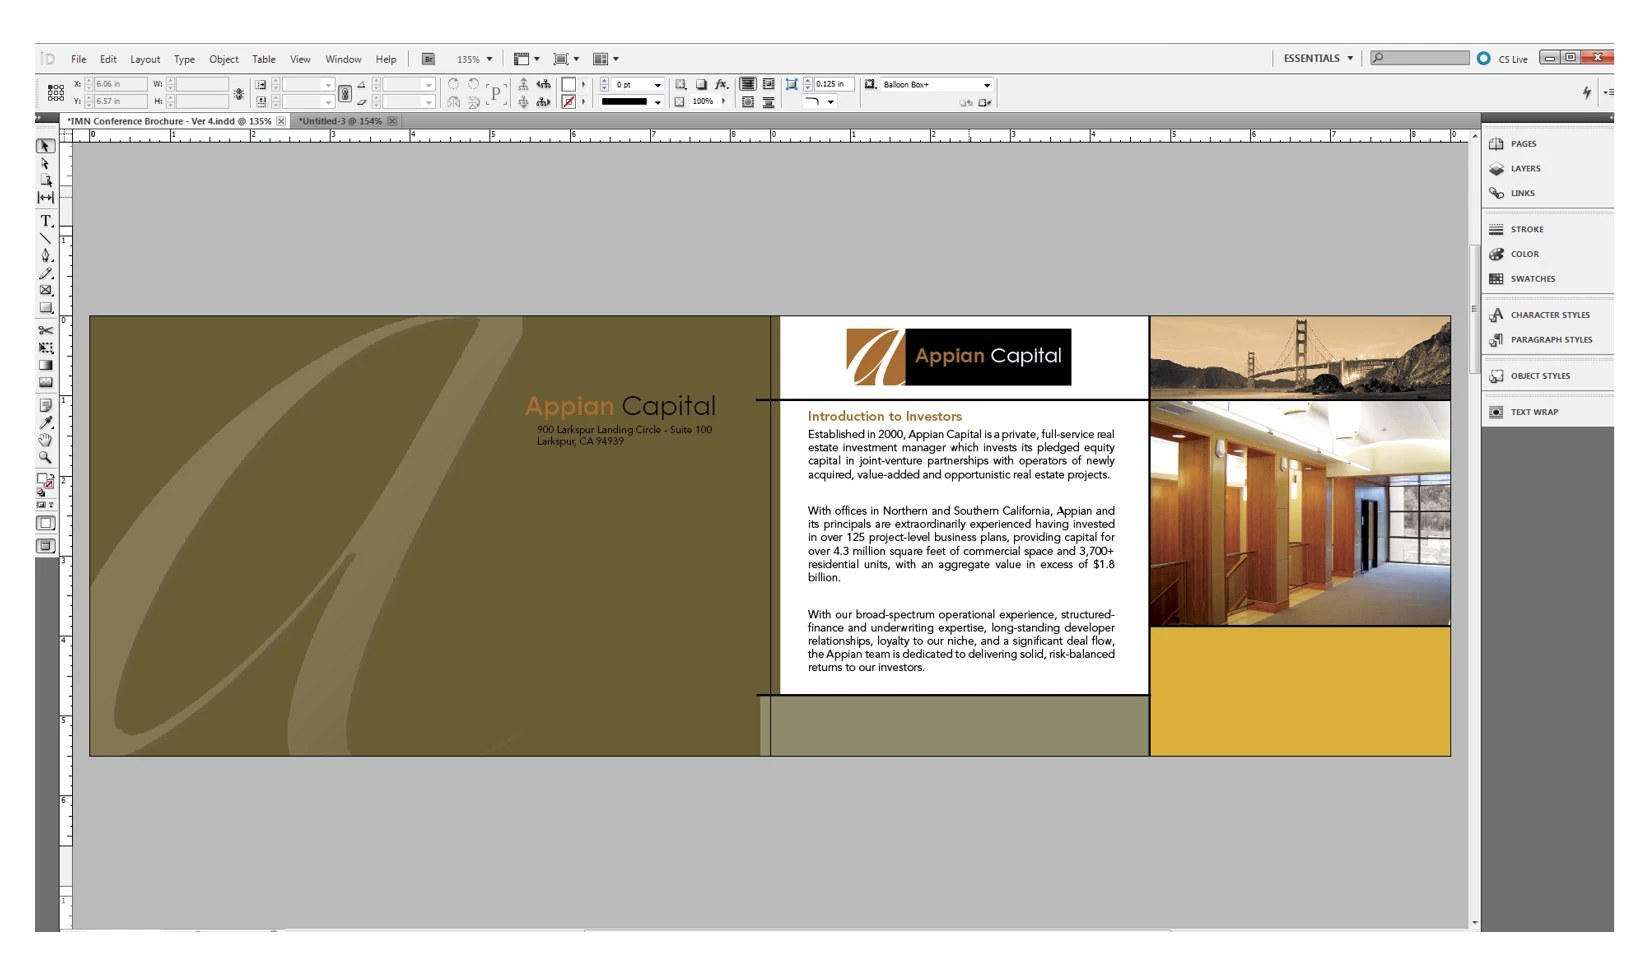
Task: Click the X position field 6.06 in
Action: [119, 85]
